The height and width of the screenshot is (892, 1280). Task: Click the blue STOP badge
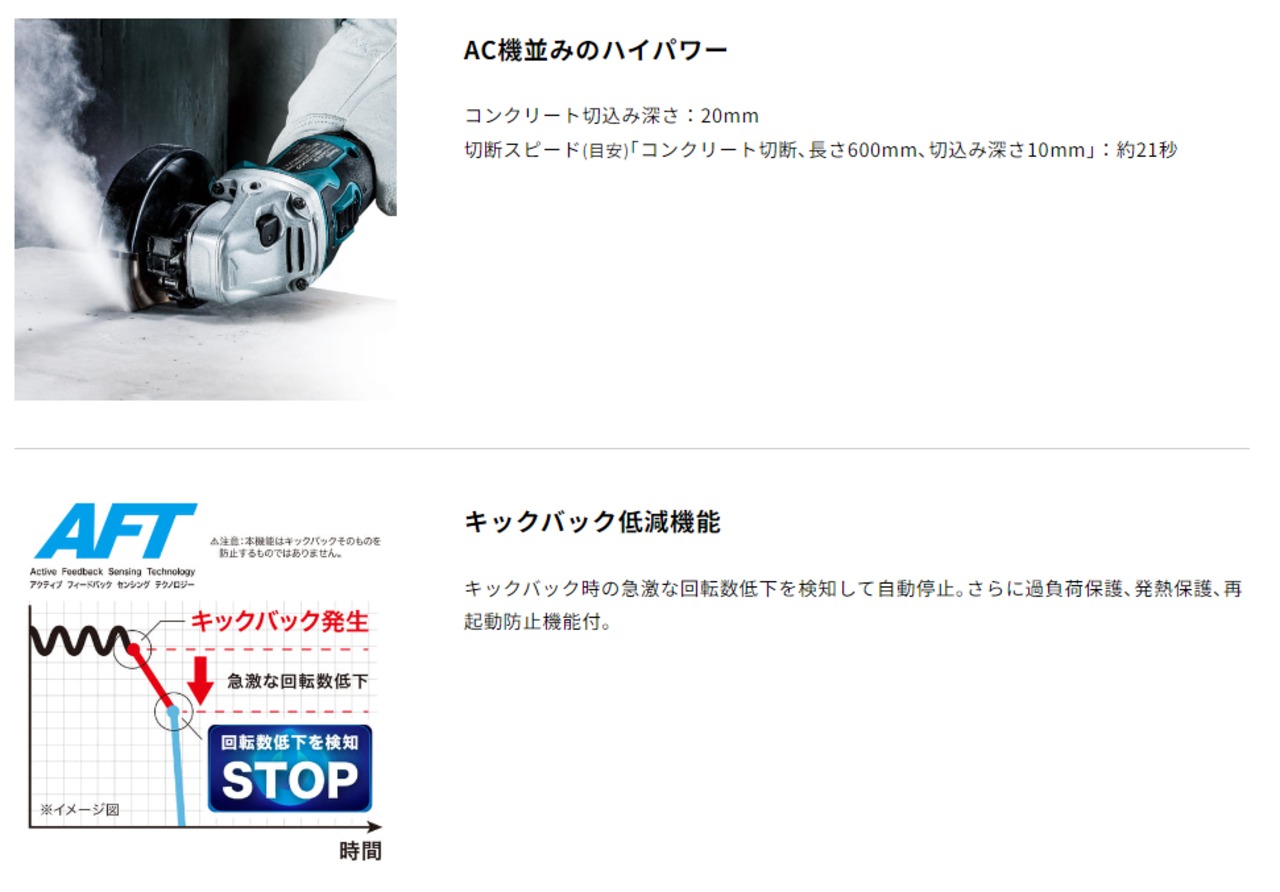click(x=290, y=767)
